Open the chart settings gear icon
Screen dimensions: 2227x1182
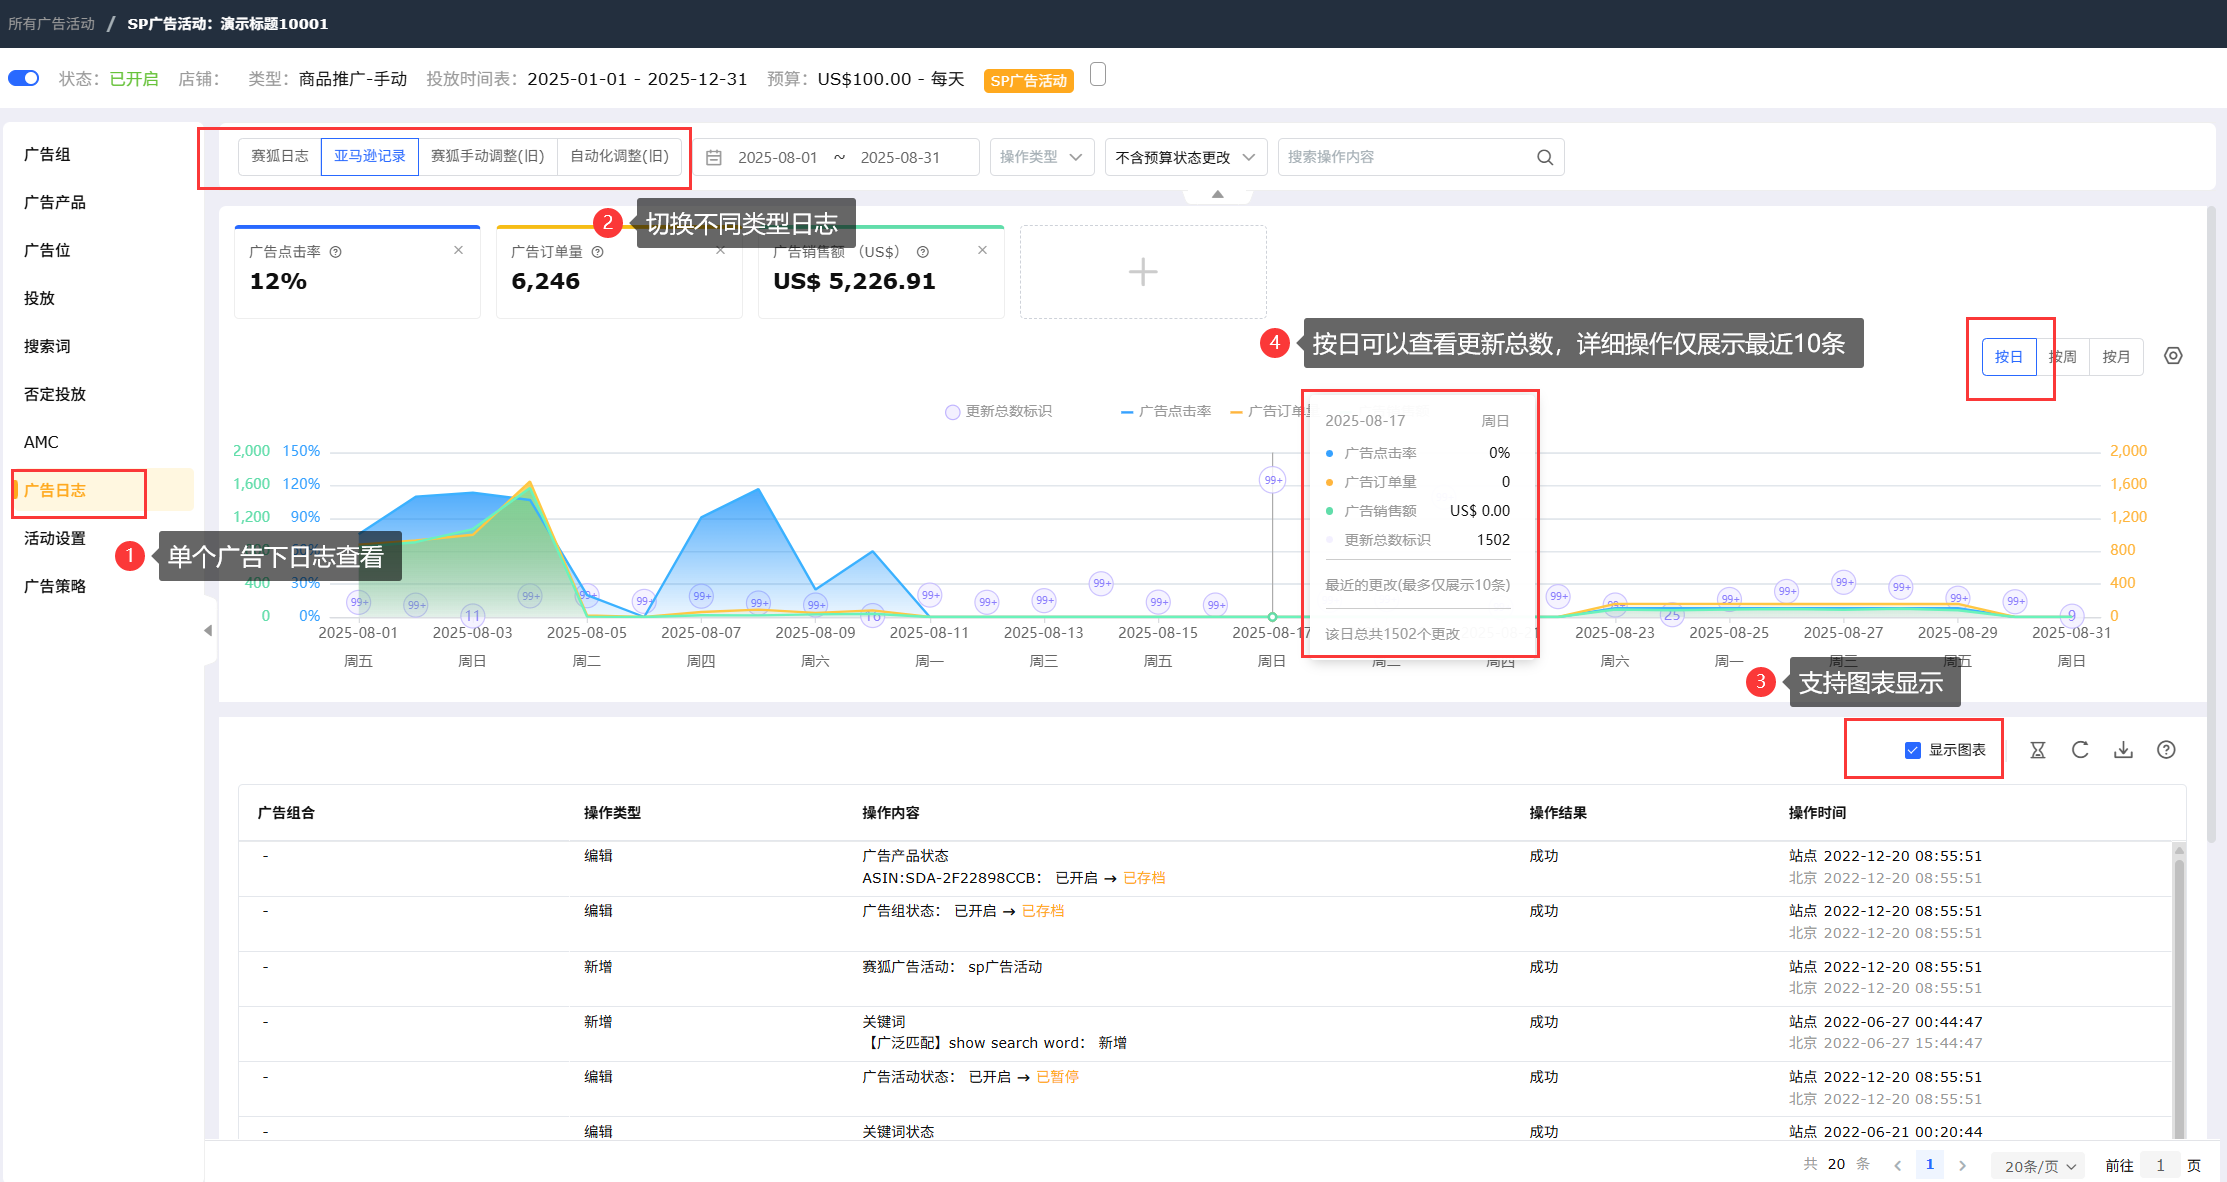coord(2173,356)
